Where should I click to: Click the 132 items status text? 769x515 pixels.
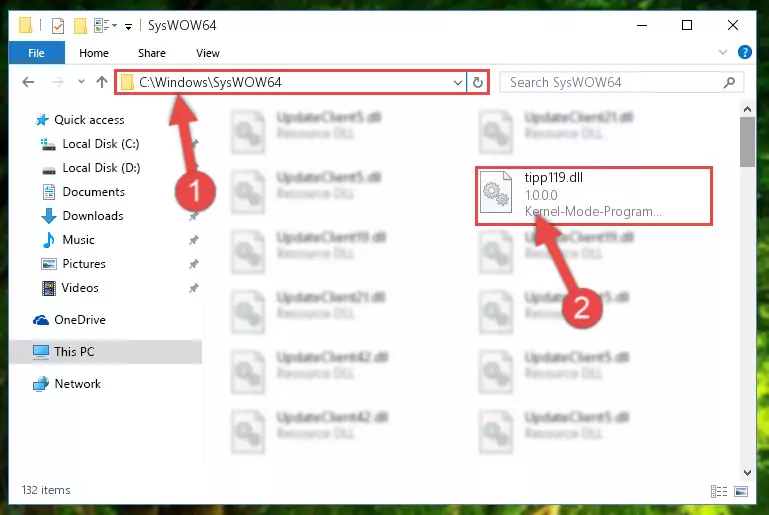46,490
